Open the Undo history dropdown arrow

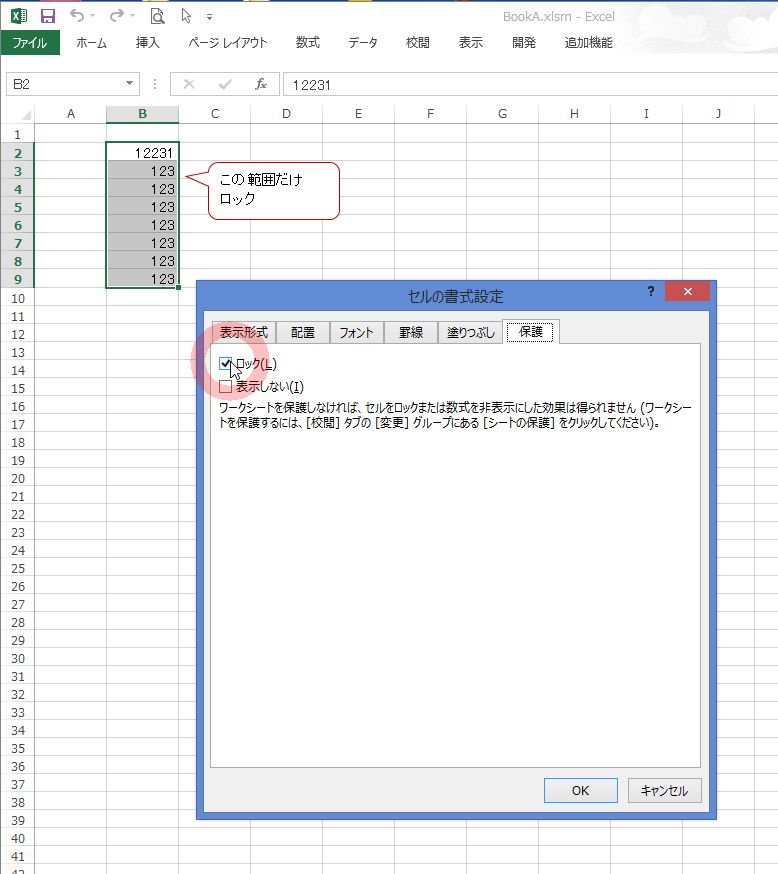coord(94,17)
